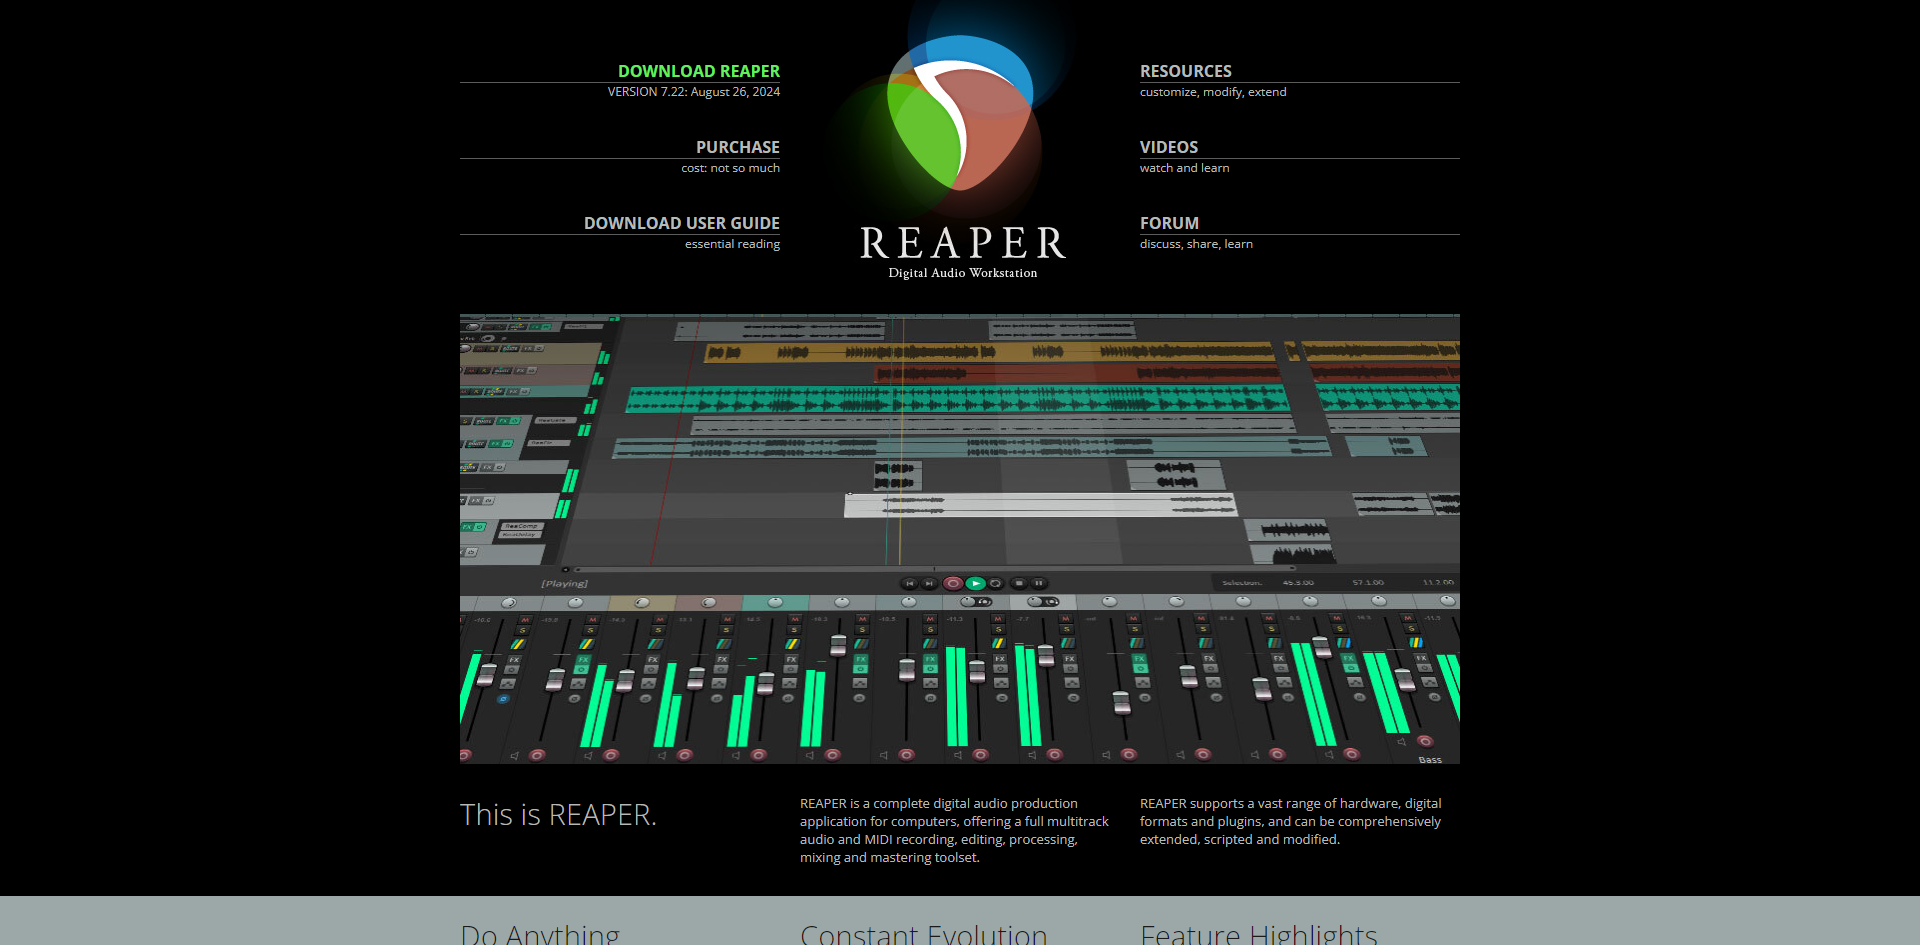Visit the Forum link

point(1169,223)
